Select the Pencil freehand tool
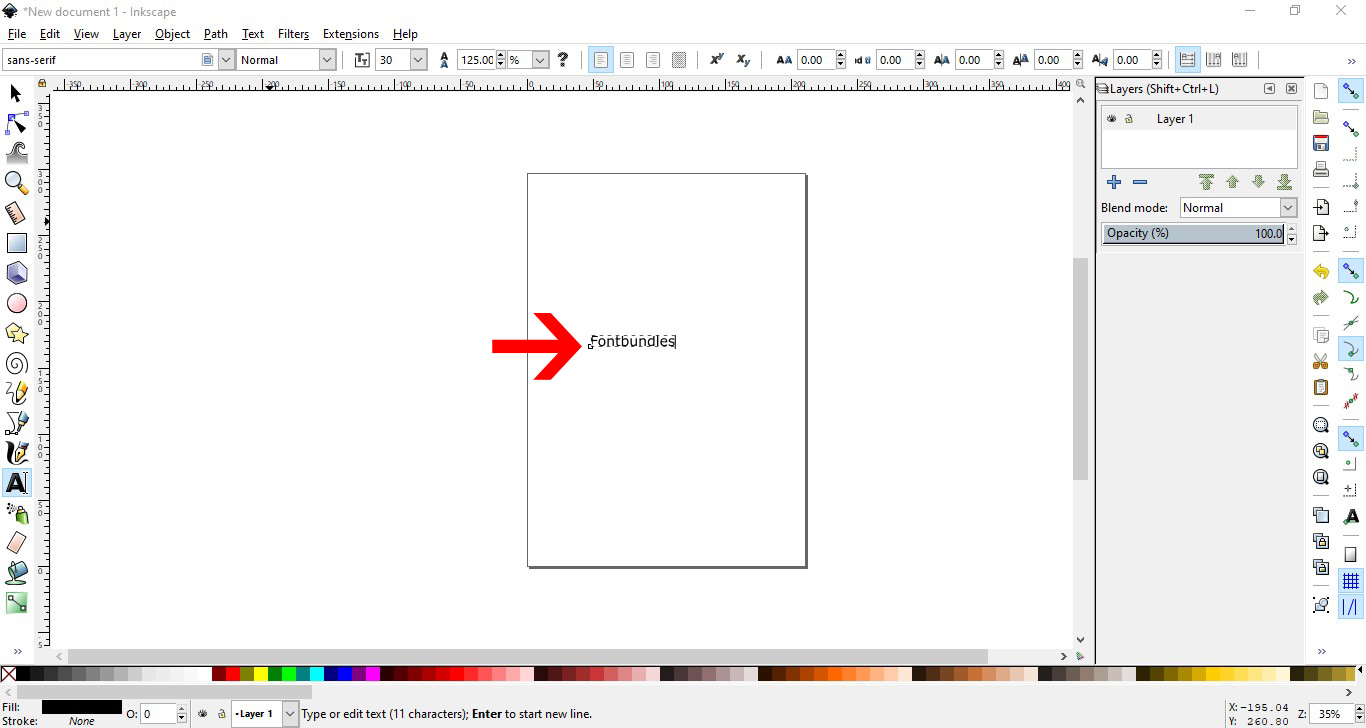Screen dimensions: 1366x728 [x=16, y=393]
